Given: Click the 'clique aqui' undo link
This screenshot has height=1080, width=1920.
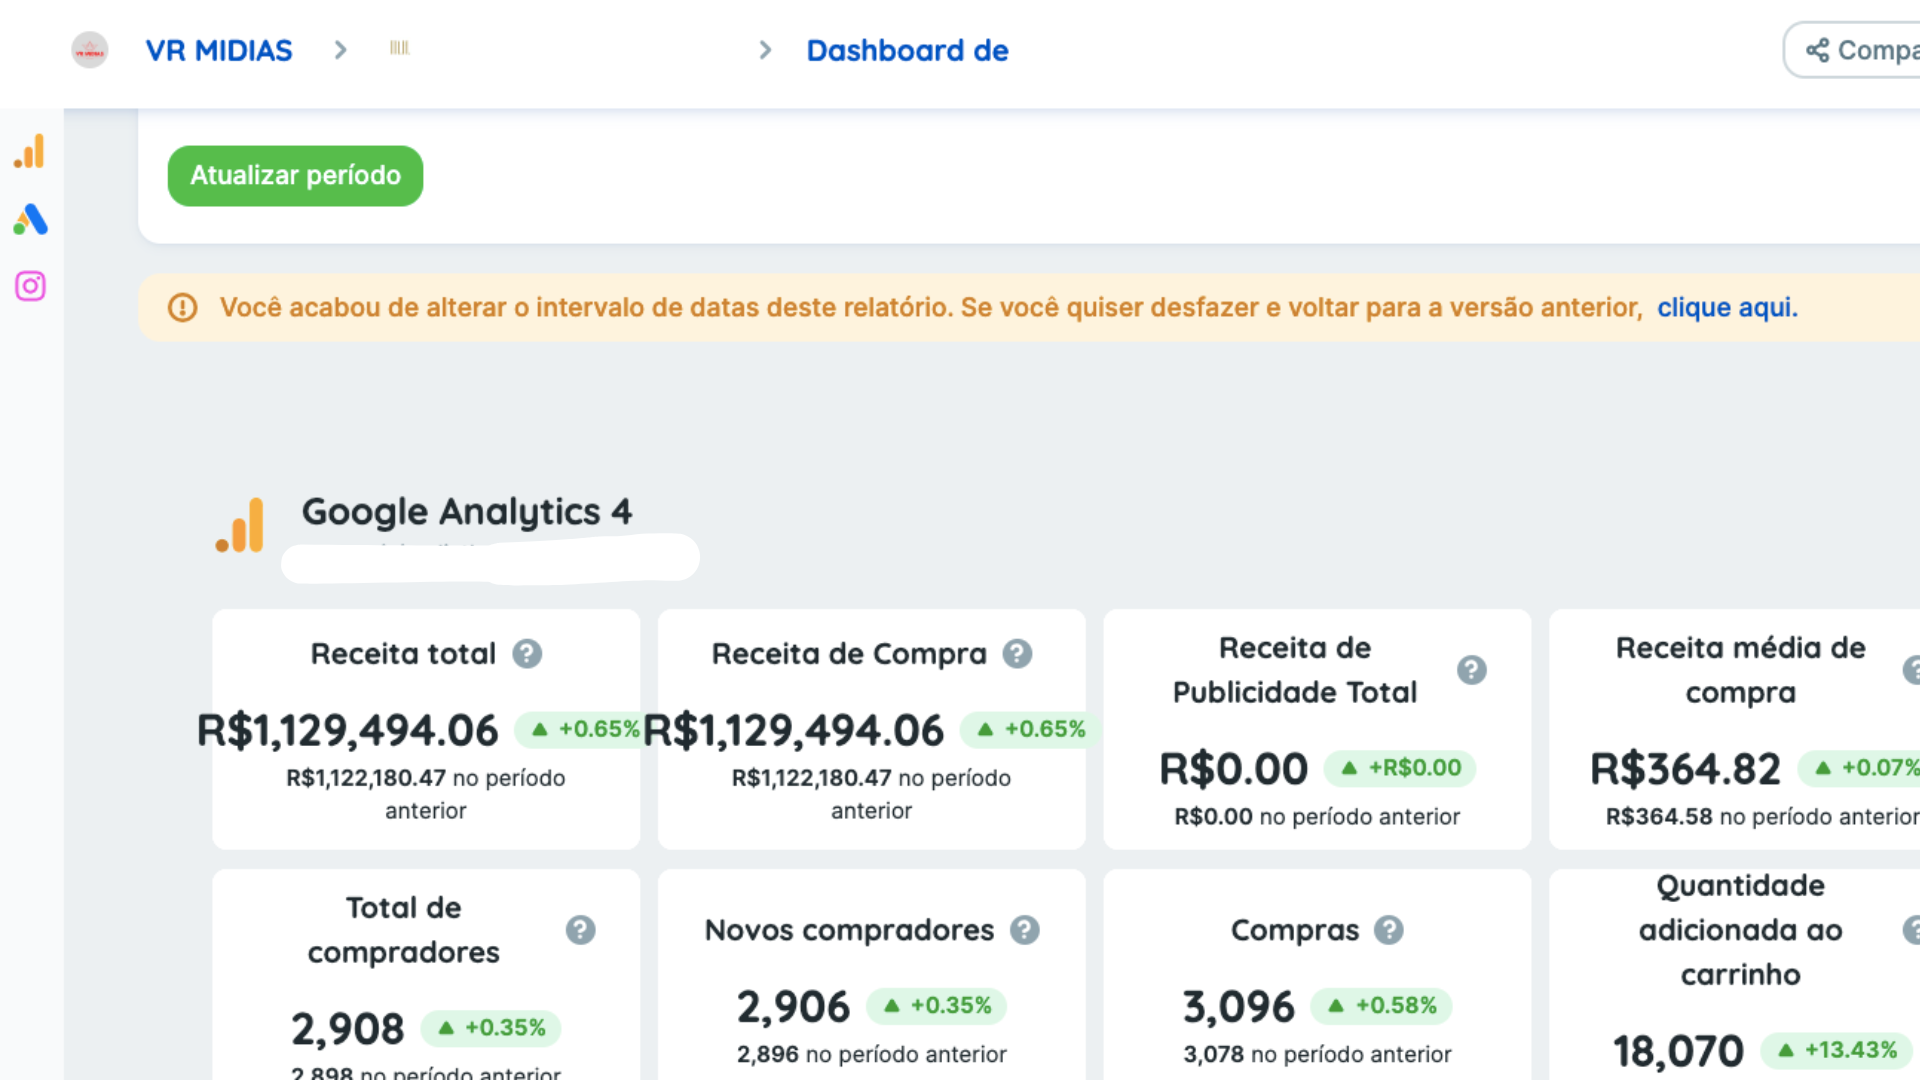Looking at the screenshot, I should coord(1727,308).
